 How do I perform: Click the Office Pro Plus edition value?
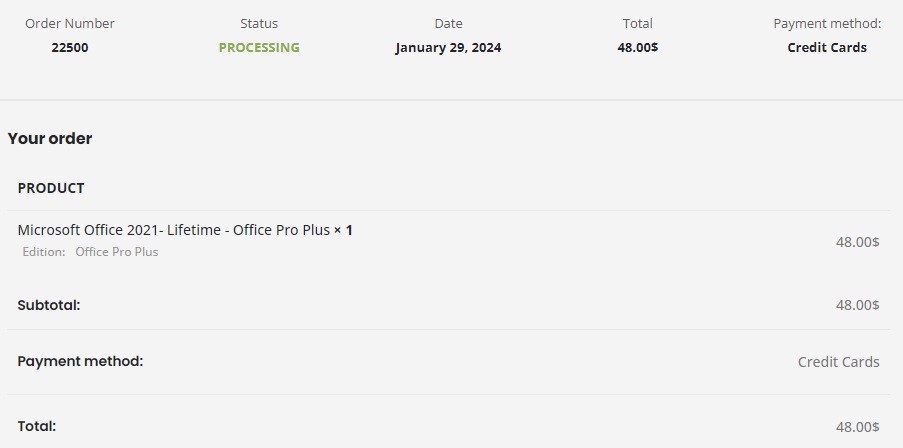[x=117, y=252]
